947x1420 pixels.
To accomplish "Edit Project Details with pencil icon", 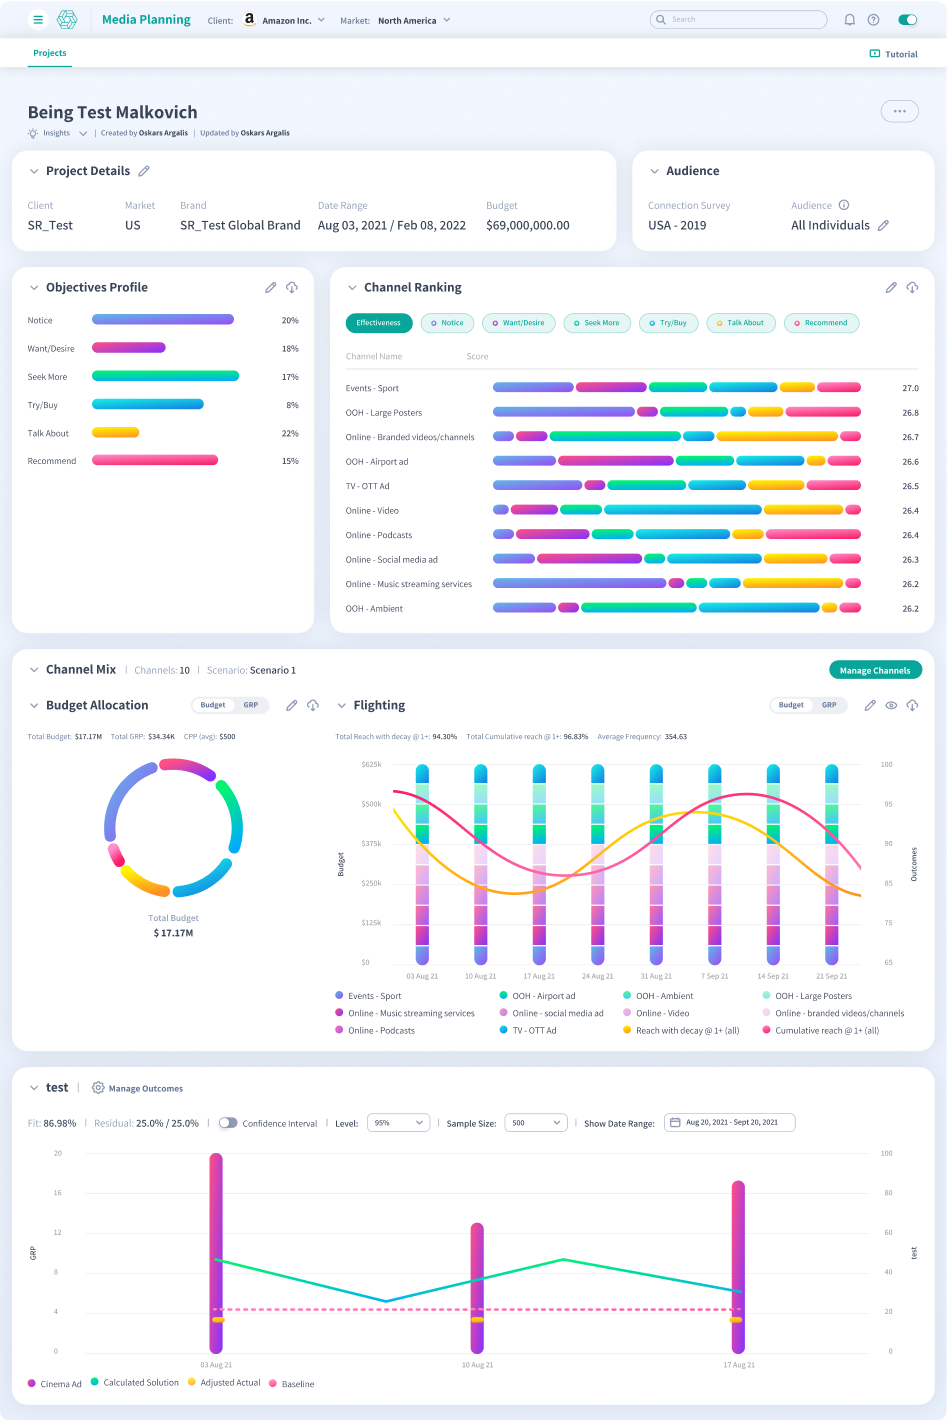I will [144, 171].
